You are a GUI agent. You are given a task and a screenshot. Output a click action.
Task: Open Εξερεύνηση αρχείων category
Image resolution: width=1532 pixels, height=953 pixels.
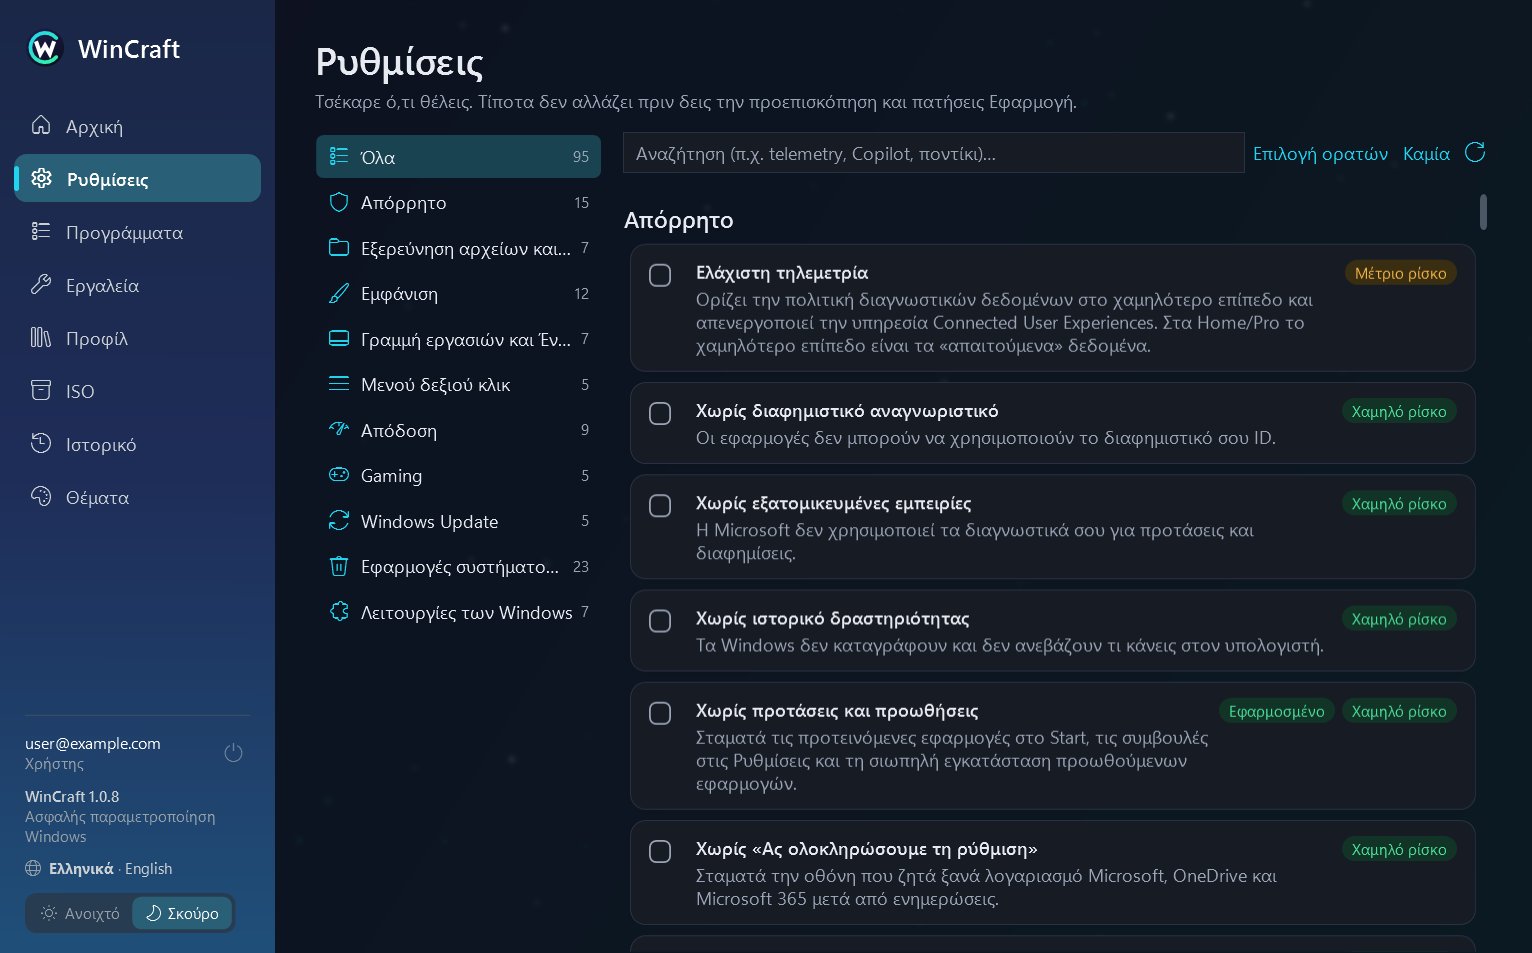(x=458, y=248)
